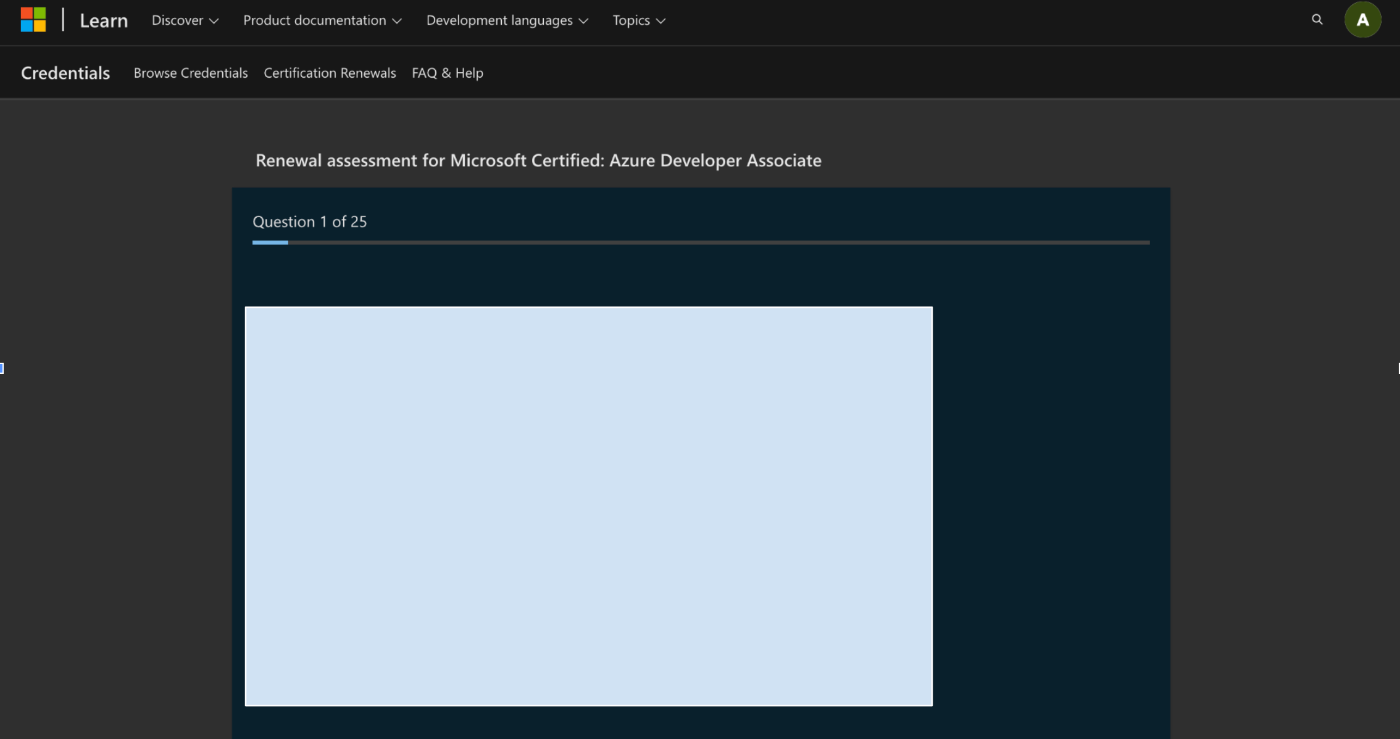The image size is (1400, 739).
Task: Click the Question 1 of 25 label
Action: pos(310,222)
